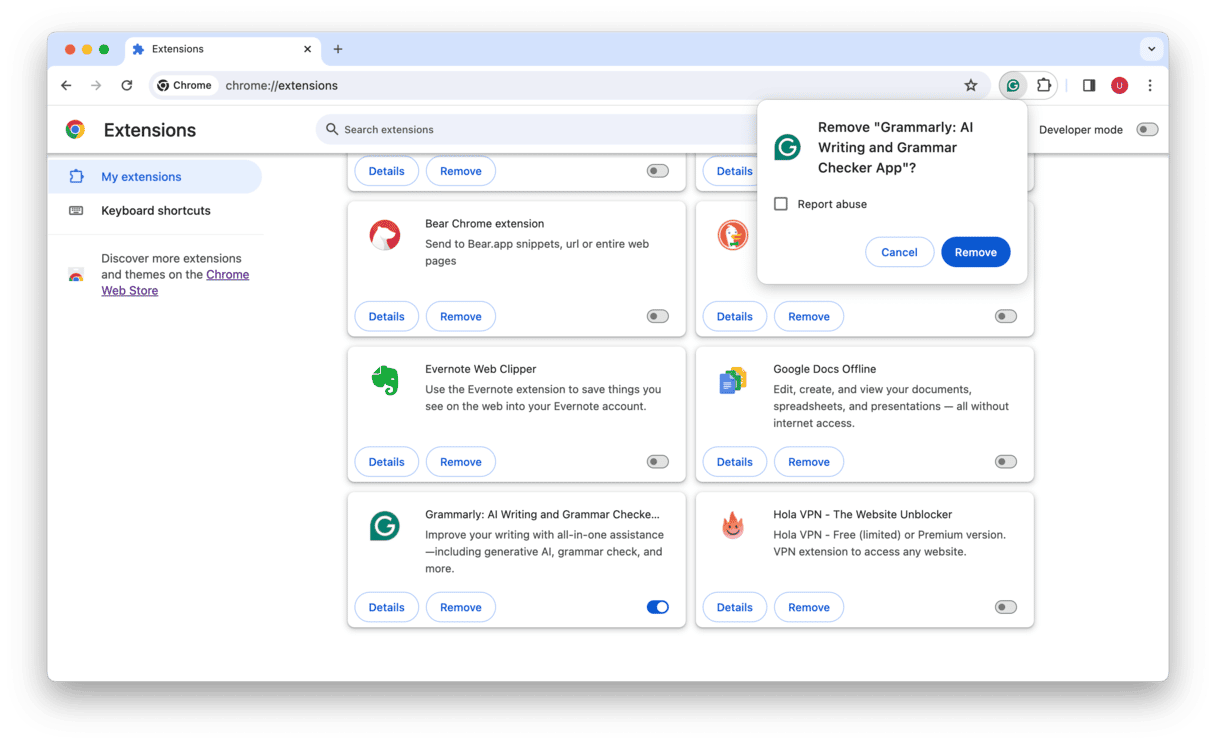The height and width of the screenshot is (744, 1216).
Task: Open Details for Evernote Web Clipper
Action: (x=386, y=462)
